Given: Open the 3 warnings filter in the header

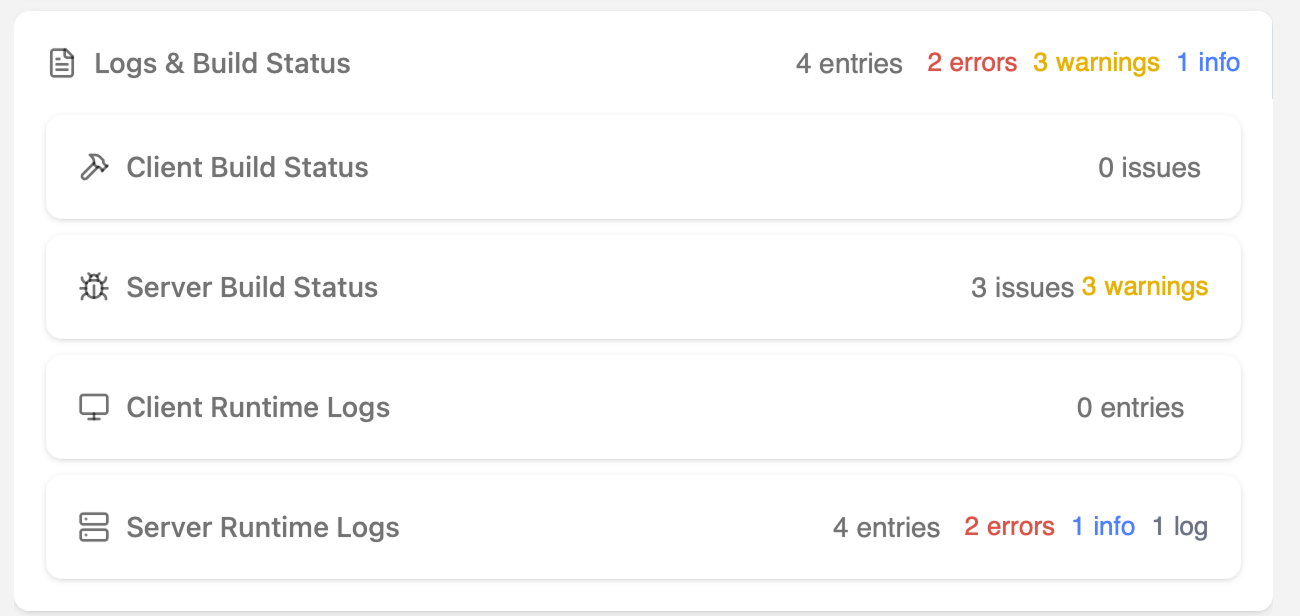Looking at the screenshot, I should [1095, 62].
